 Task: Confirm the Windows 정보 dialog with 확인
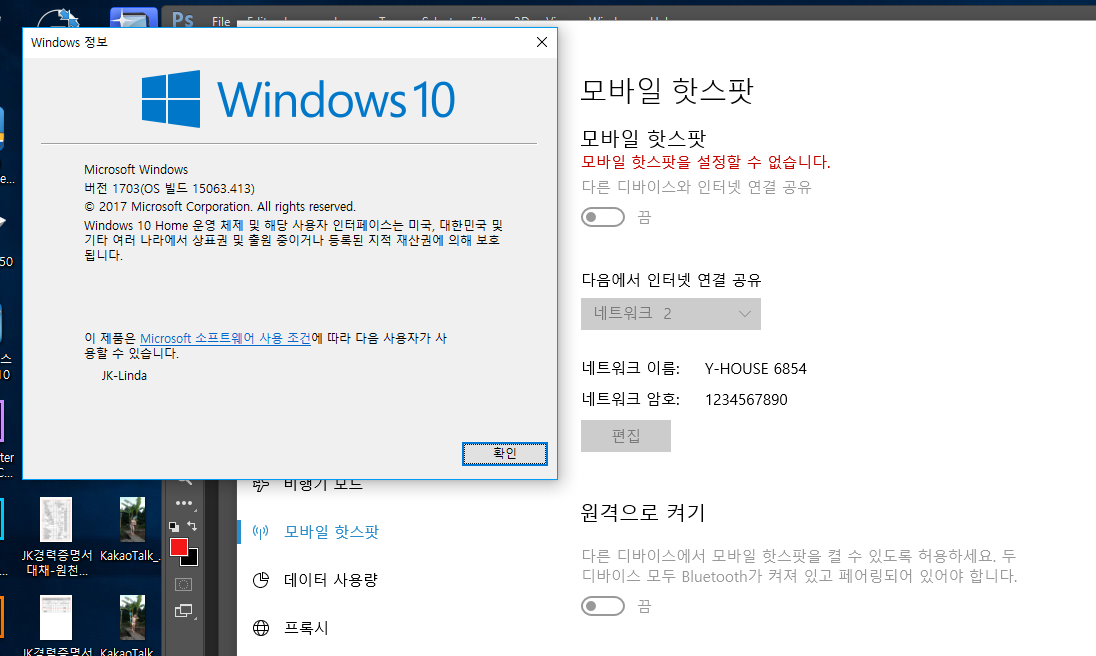click(x=505, y=453)
